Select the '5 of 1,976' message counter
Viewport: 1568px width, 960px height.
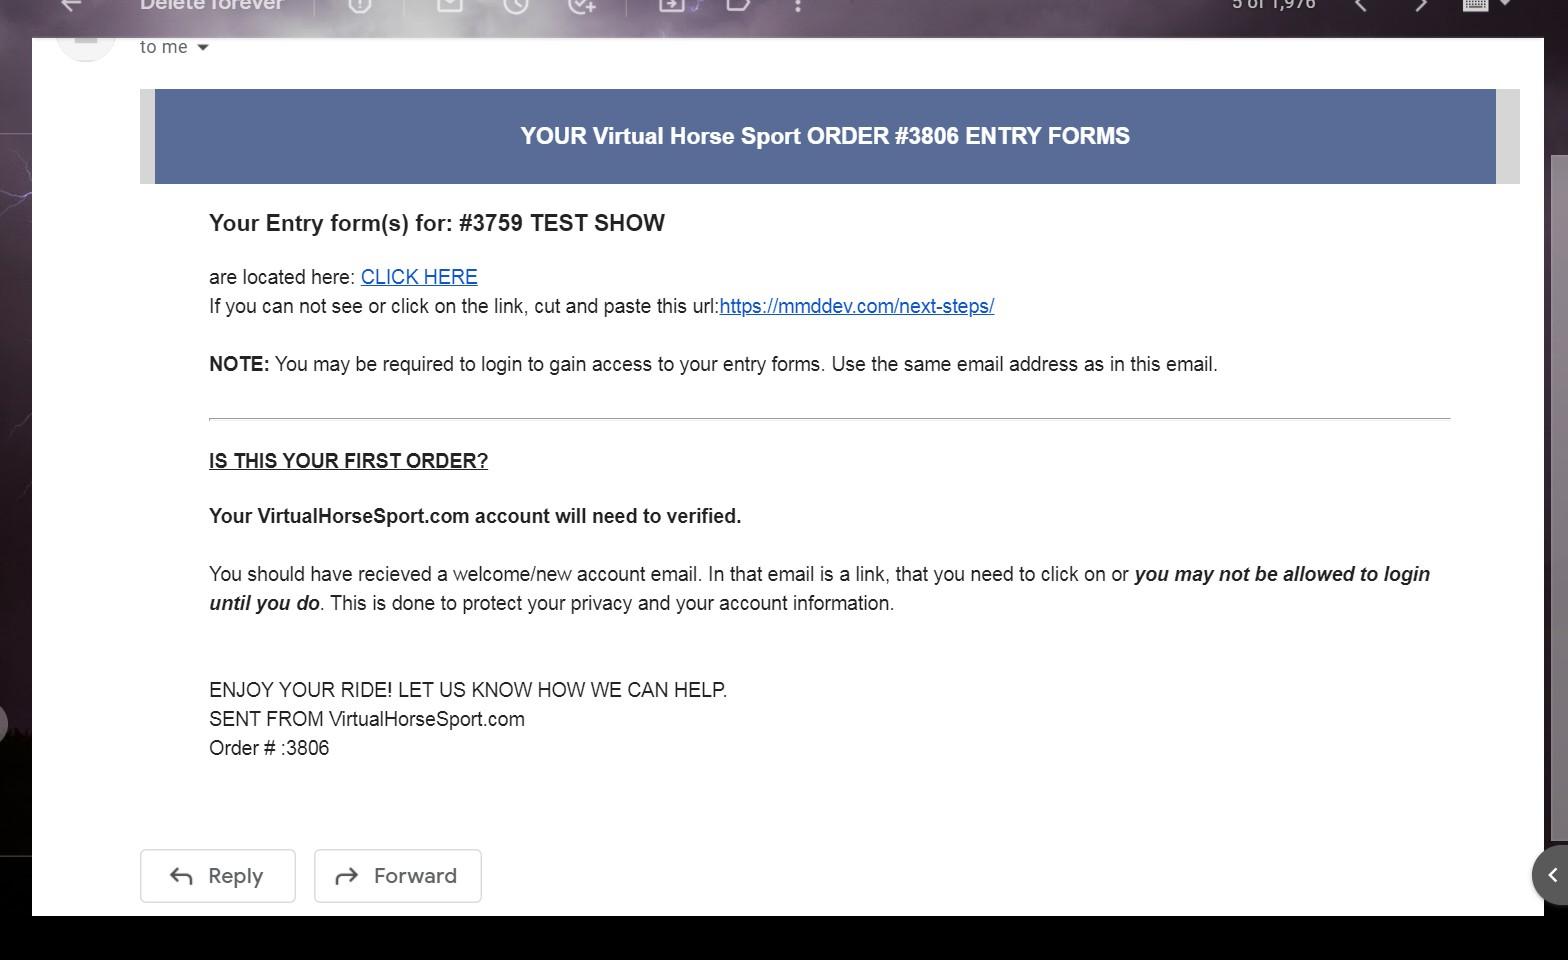pos(1273,5)
